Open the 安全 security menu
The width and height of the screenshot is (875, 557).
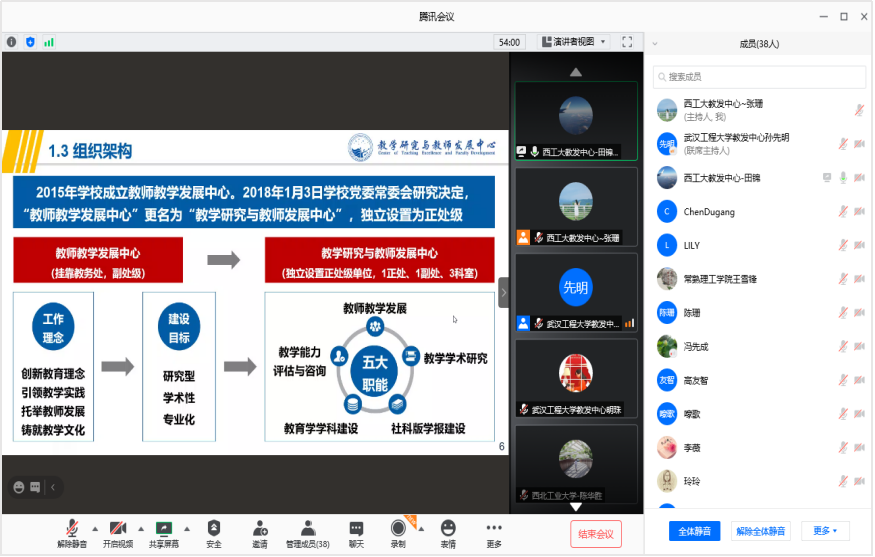(214, 534)
